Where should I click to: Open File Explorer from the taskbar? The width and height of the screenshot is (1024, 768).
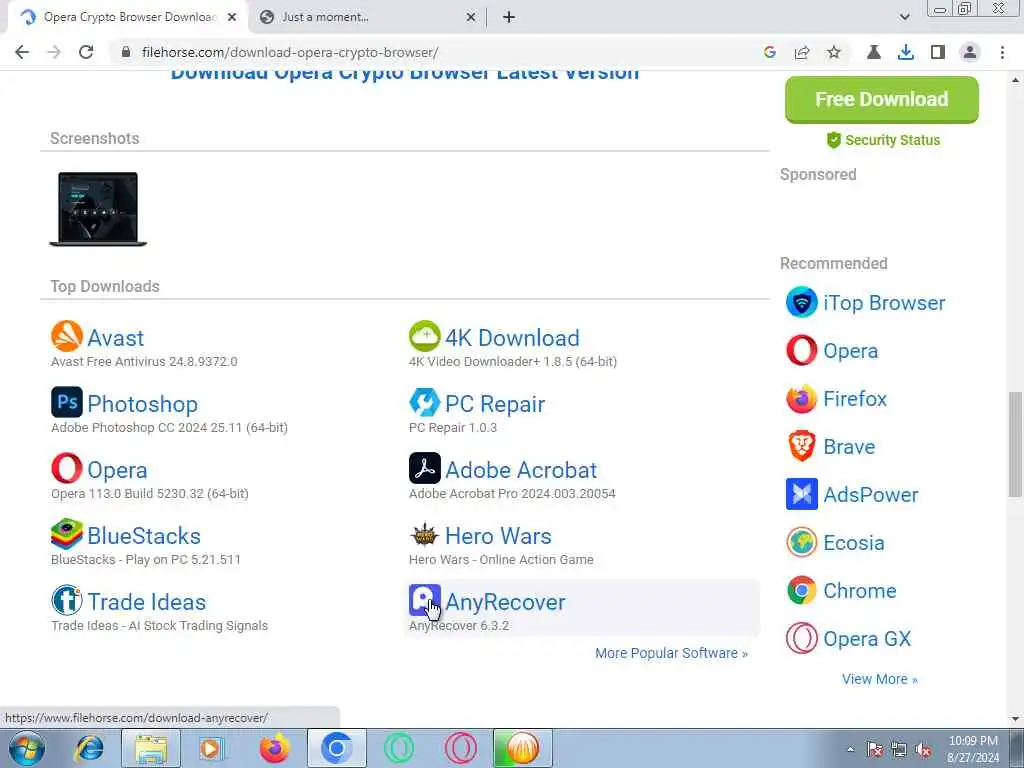click(x=151, y=748)
